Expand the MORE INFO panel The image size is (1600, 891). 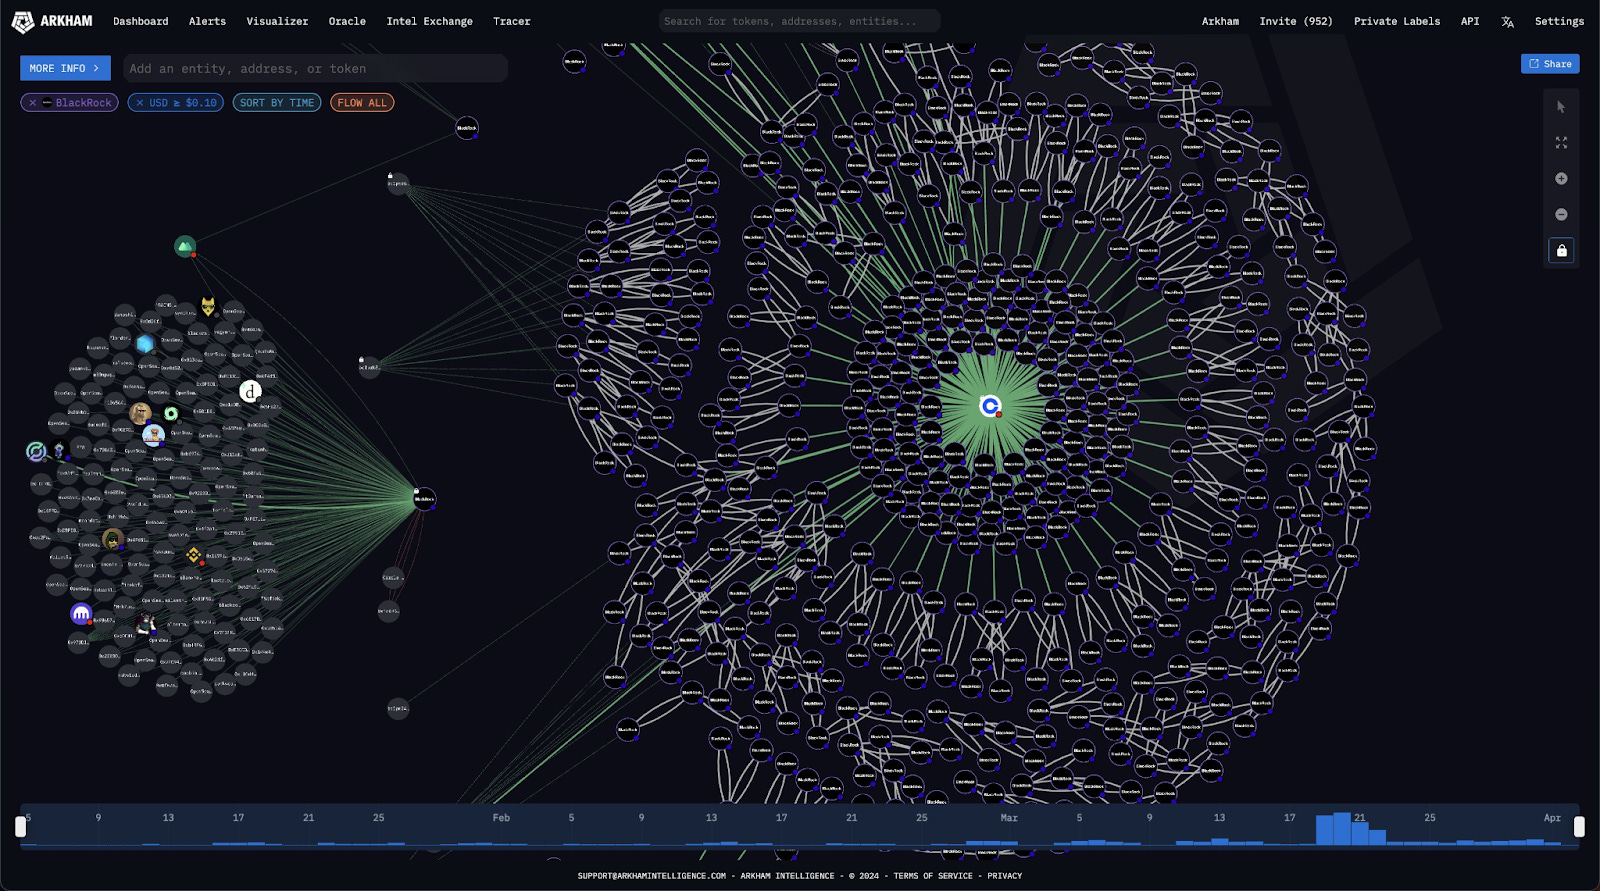click(x=65, y=68)
